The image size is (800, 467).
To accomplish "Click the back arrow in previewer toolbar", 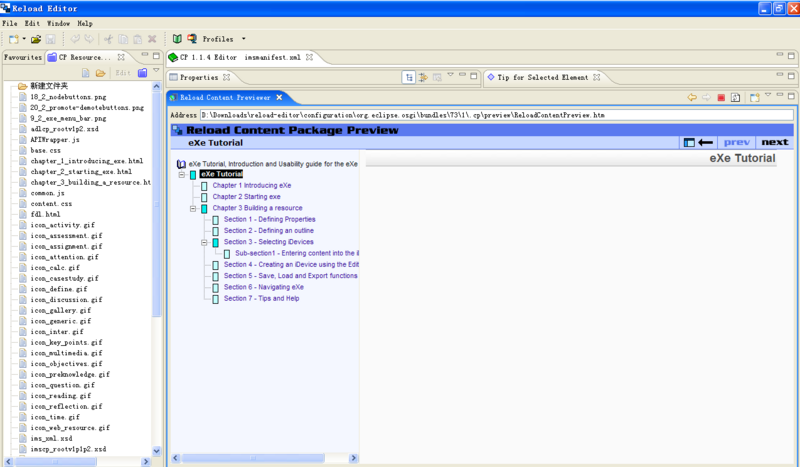I will click(691, 97).
